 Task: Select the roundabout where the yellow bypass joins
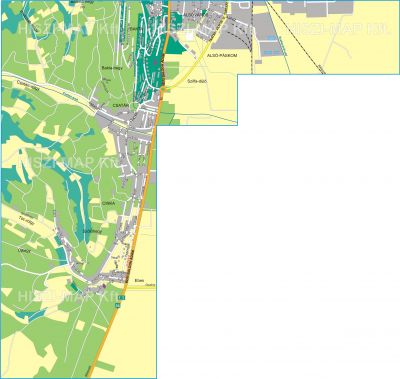pyautogui.click(x=162, y=89)
